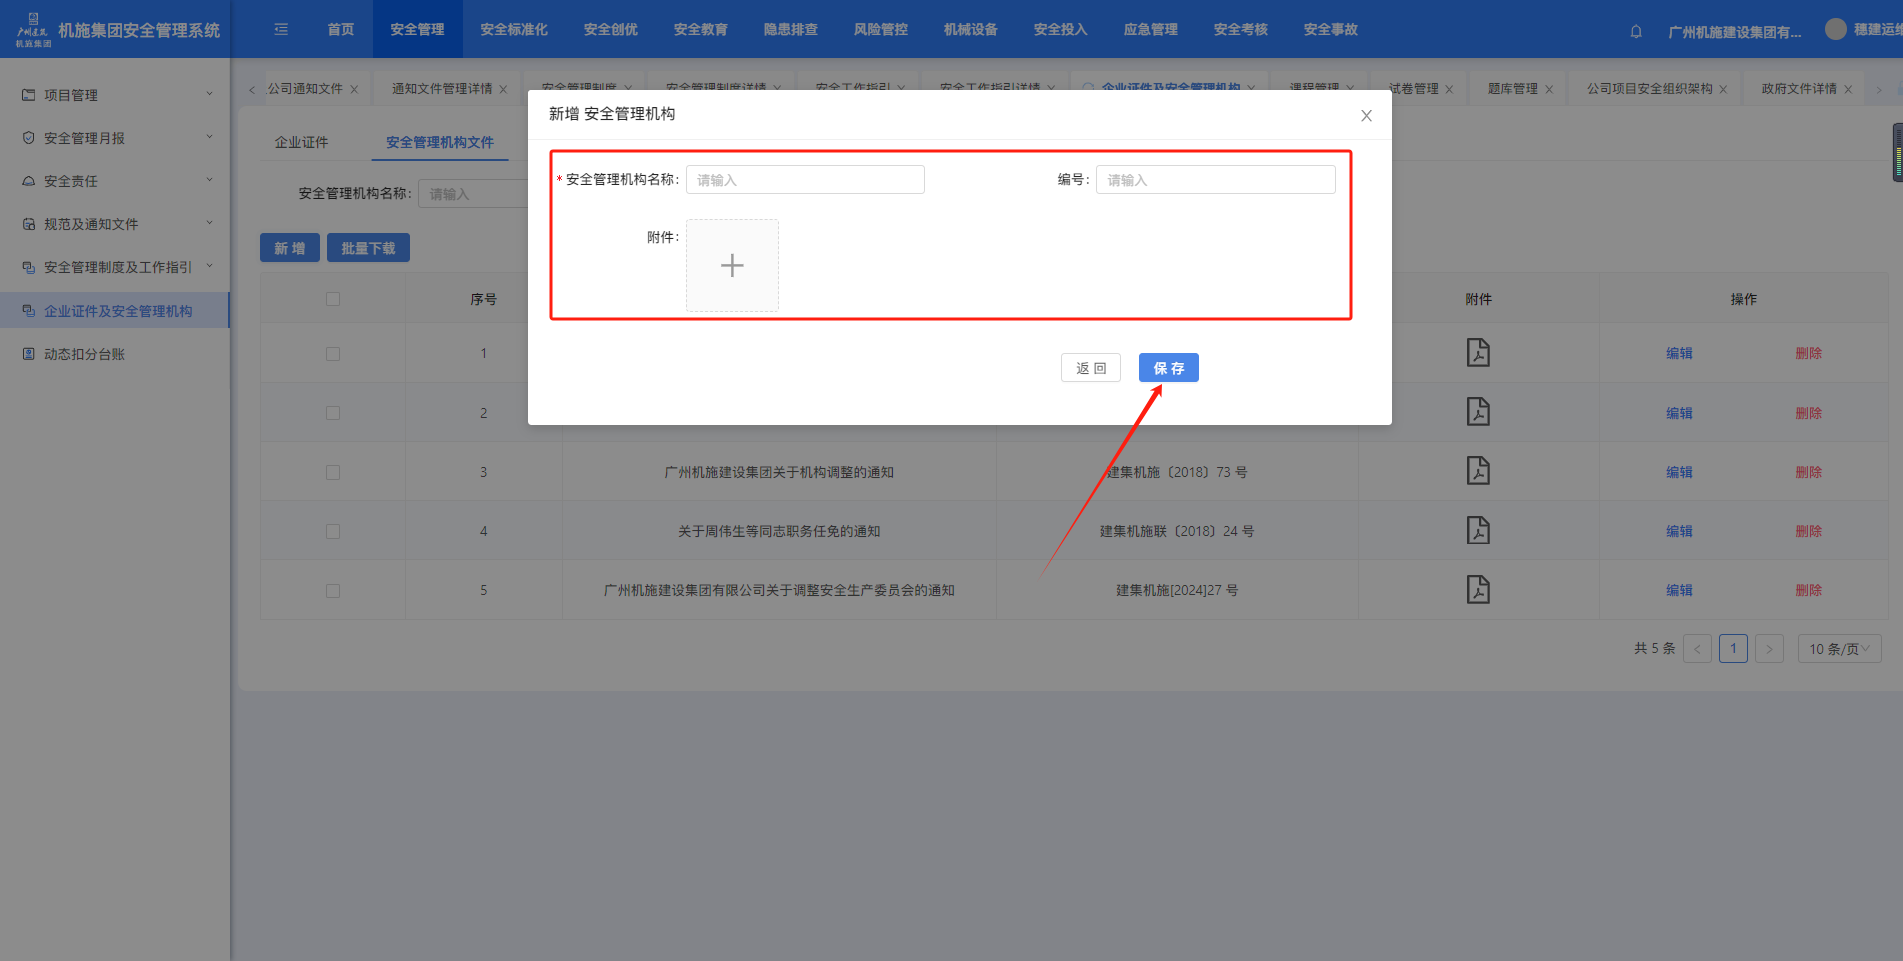Click the notification bell icon
The width and height of the screenshot is (1903, 961).
(1636, 31)
